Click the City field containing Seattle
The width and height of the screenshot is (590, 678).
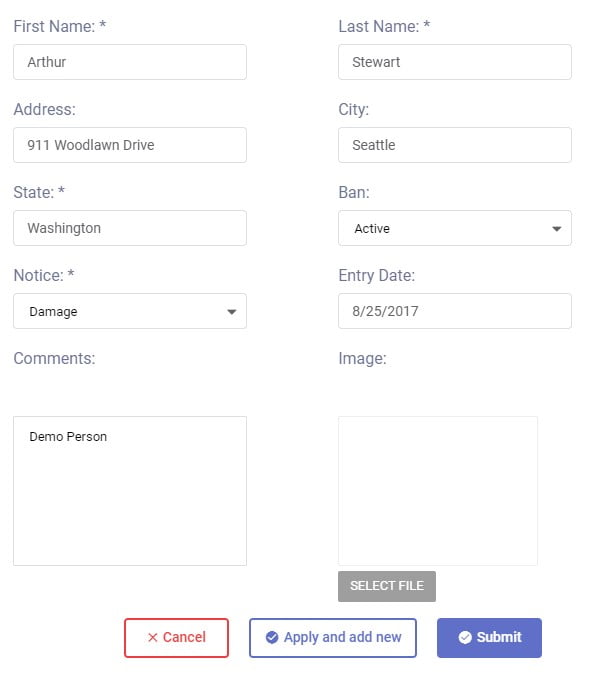[x=455, y=145]
